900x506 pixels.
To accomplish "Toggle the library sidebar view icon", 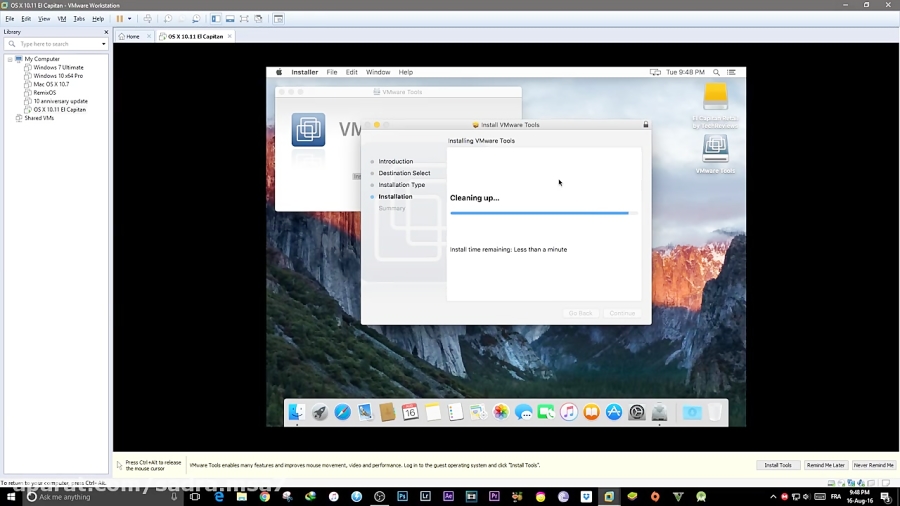I will (x=216, y=19).
